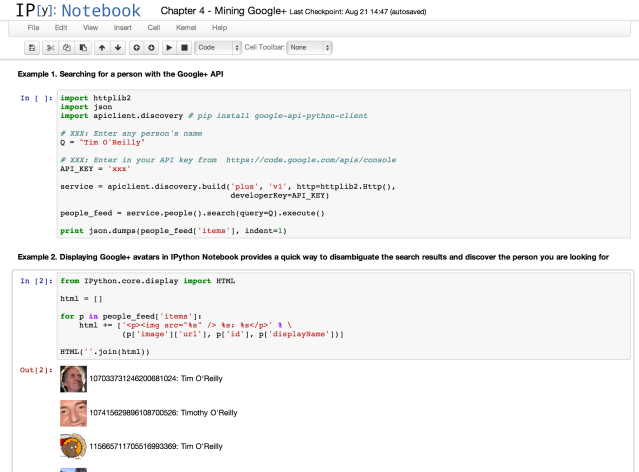Click the Out[2]: prompt
Screen dimensions: 639x472
36,370
